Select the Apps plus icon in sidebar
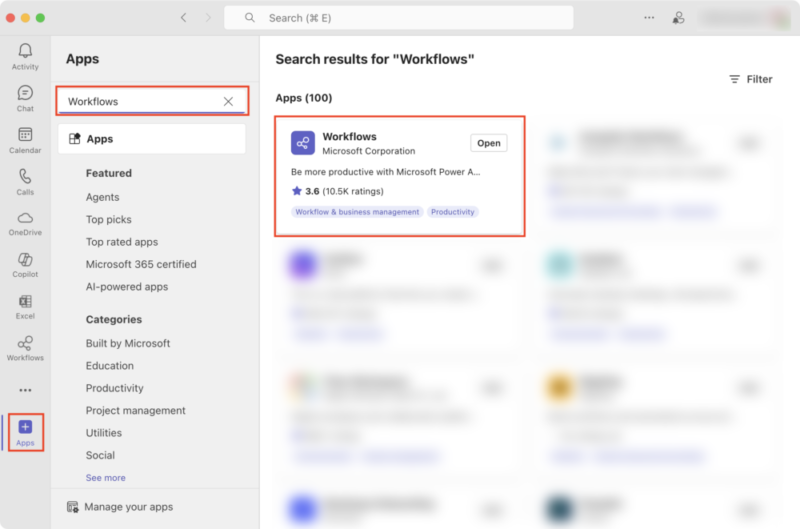 (25, 426)
